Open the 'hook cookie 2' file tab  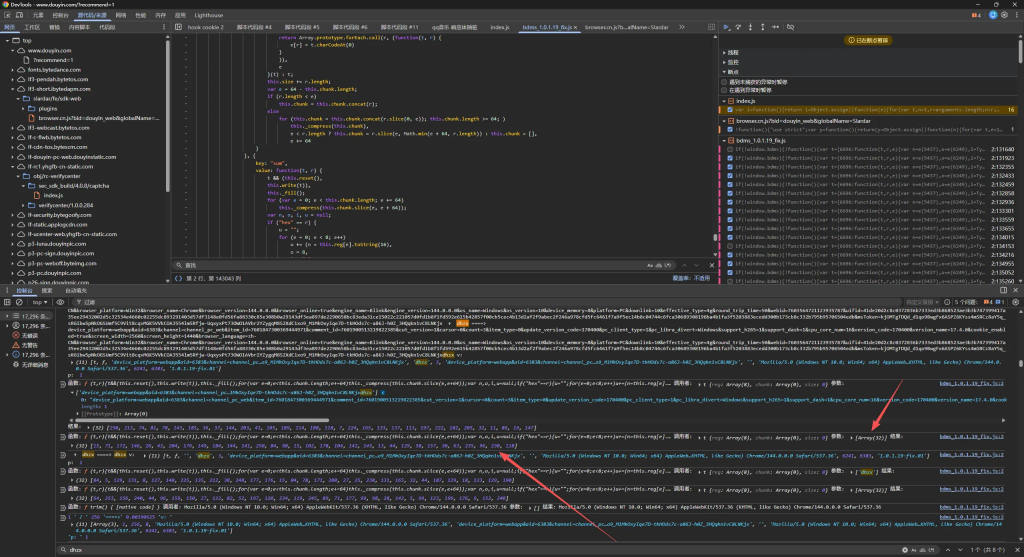(x=207, y=29)
